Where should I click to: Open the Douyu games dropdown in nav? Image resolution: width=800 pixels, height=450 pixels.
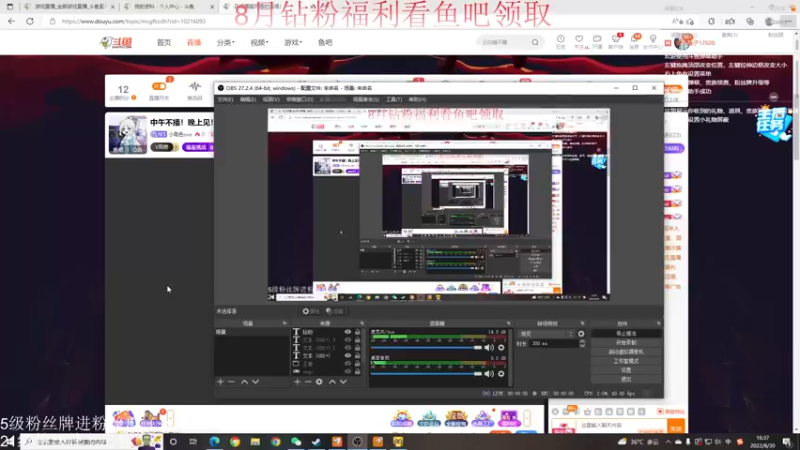(x=293, y=42)
